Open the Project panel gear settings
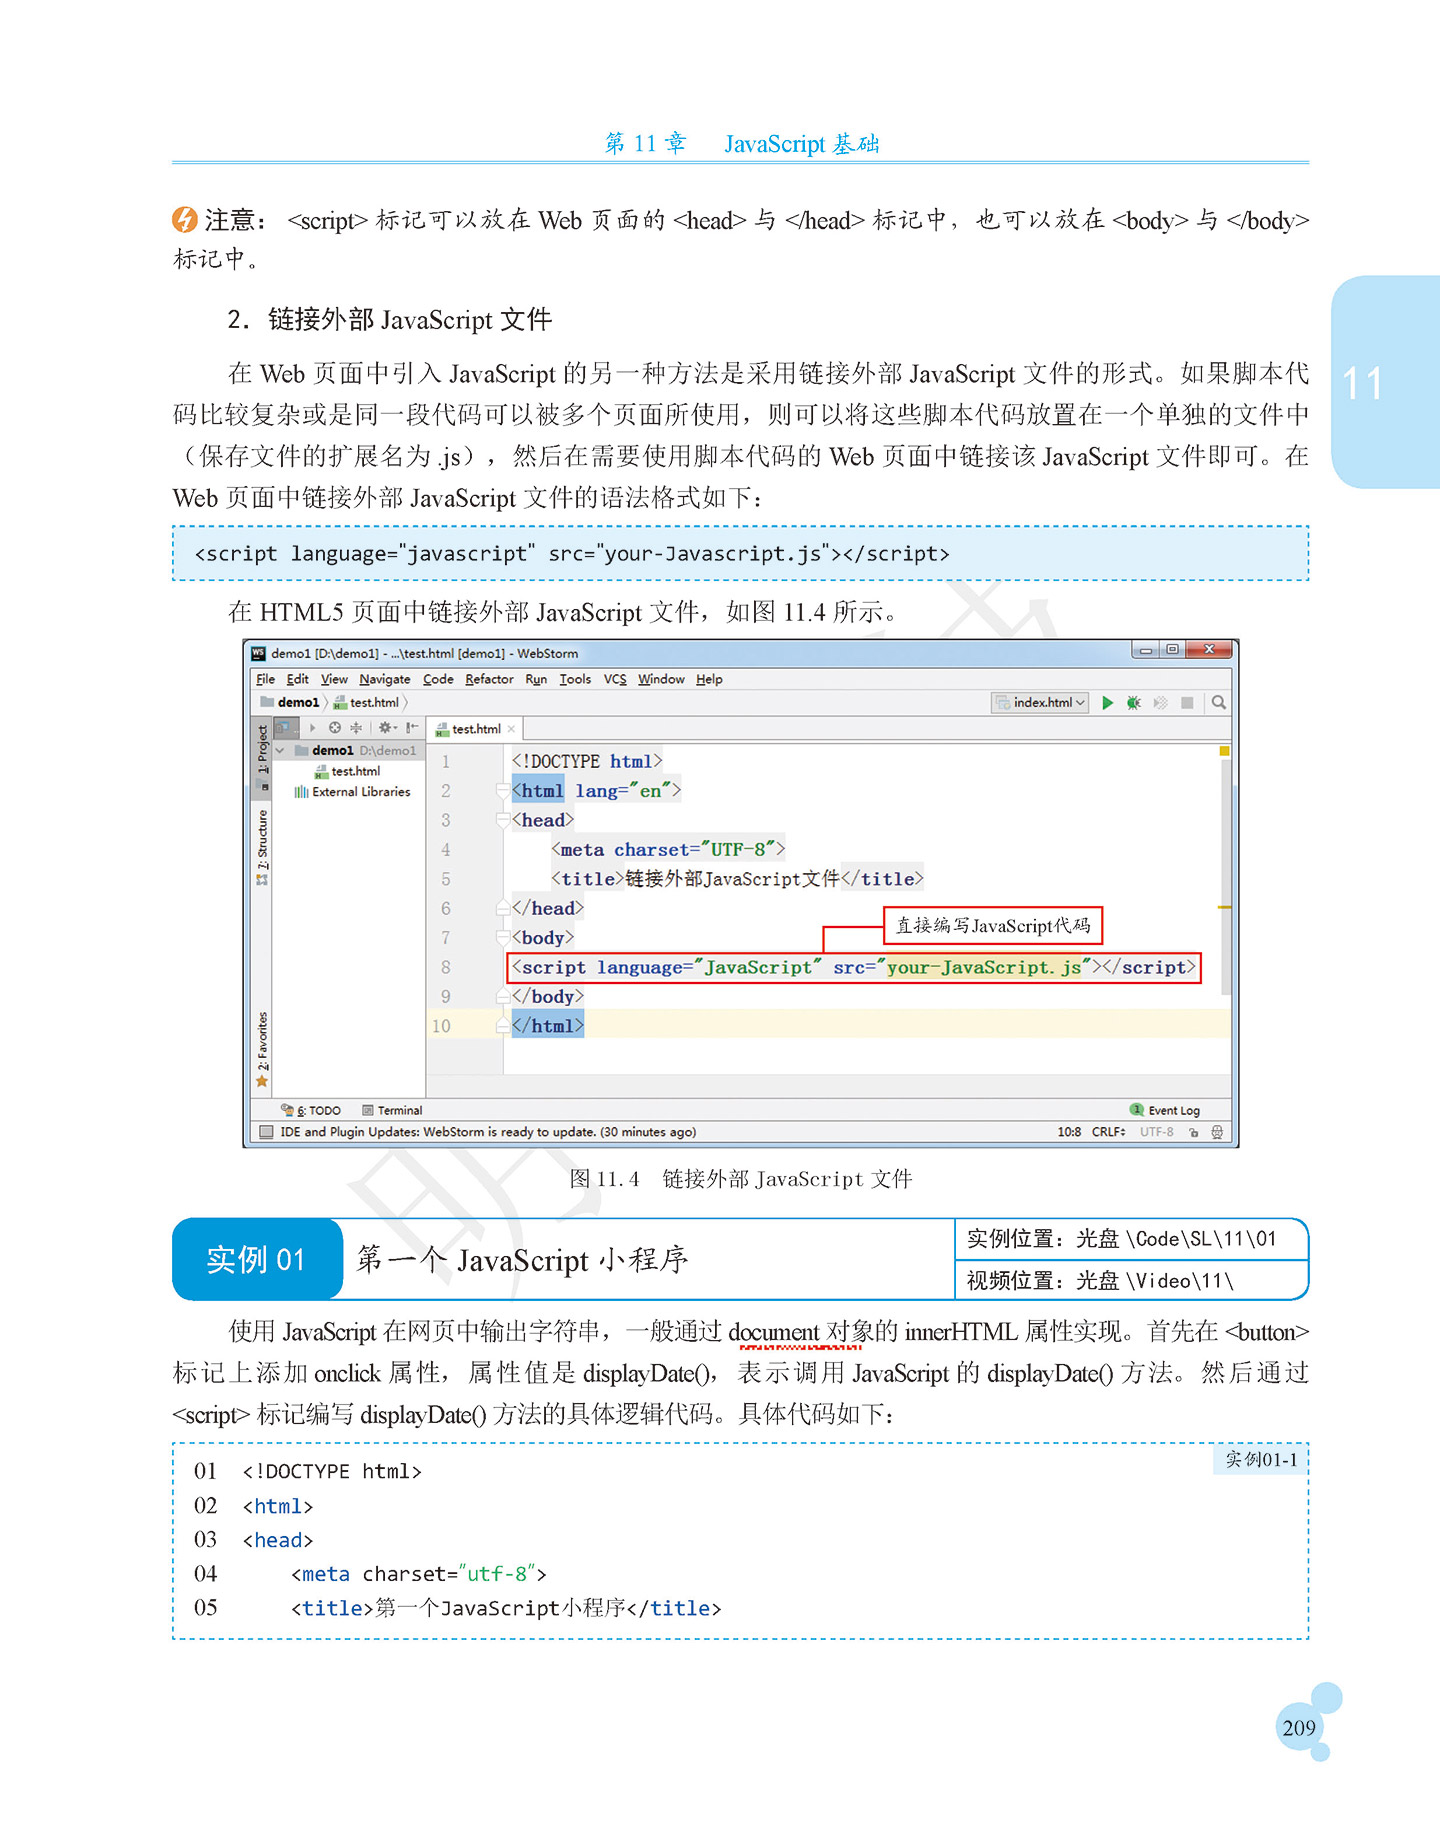 tap(386, 728)
